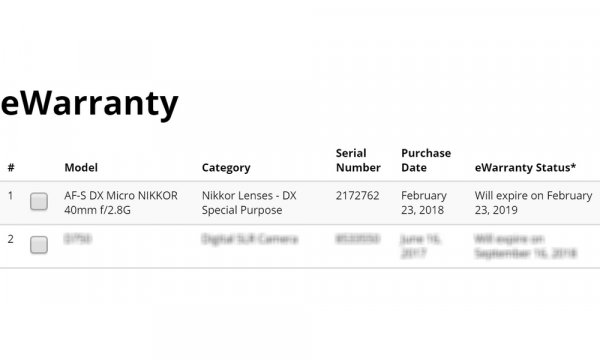
Task: Click the Model column header
Action: (x=81, y=168)
